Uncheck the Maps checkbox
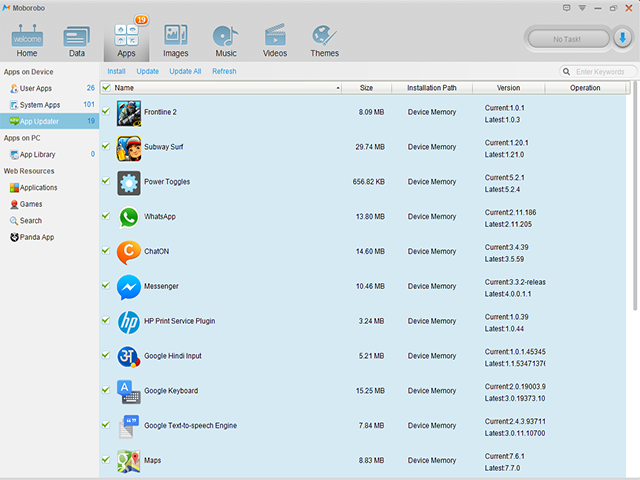Image resolution: width=640 pixels, height=480 pixels. pyautogui.click(x=106, y=459)
